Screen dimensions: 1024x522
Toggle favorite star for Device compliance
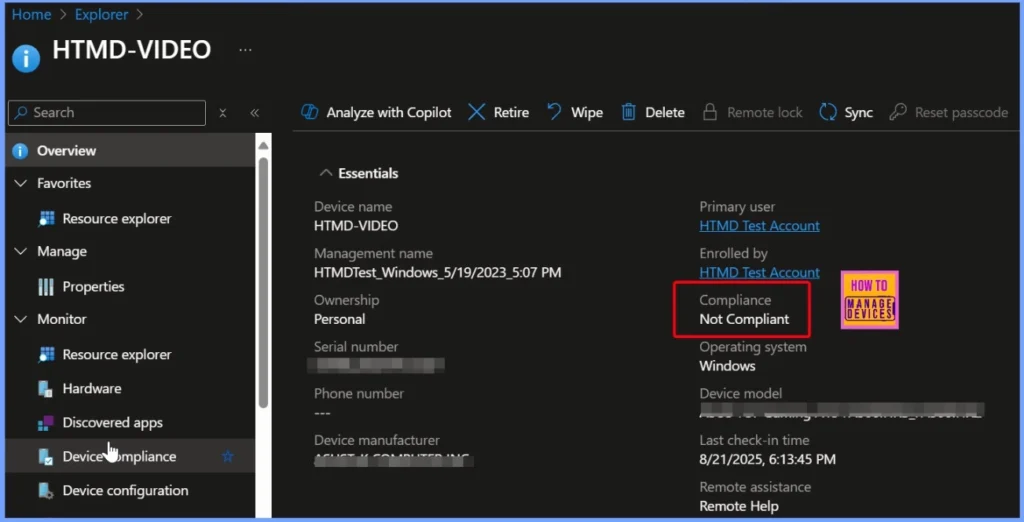coord(227,457)
